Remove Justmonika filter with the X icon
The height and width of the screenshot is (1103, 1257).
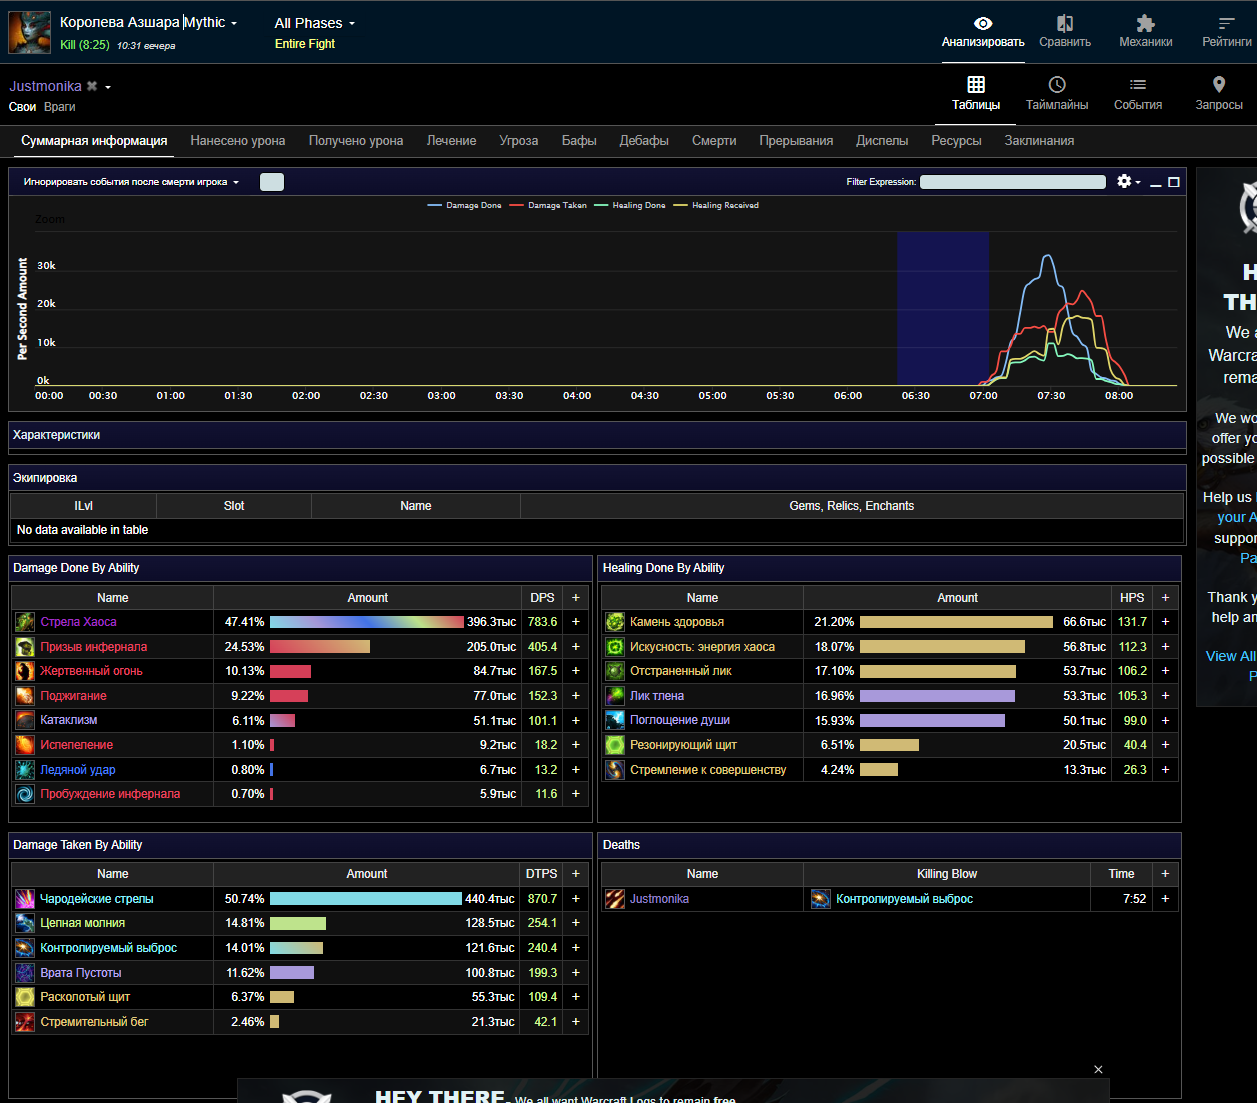pos(92,86)
